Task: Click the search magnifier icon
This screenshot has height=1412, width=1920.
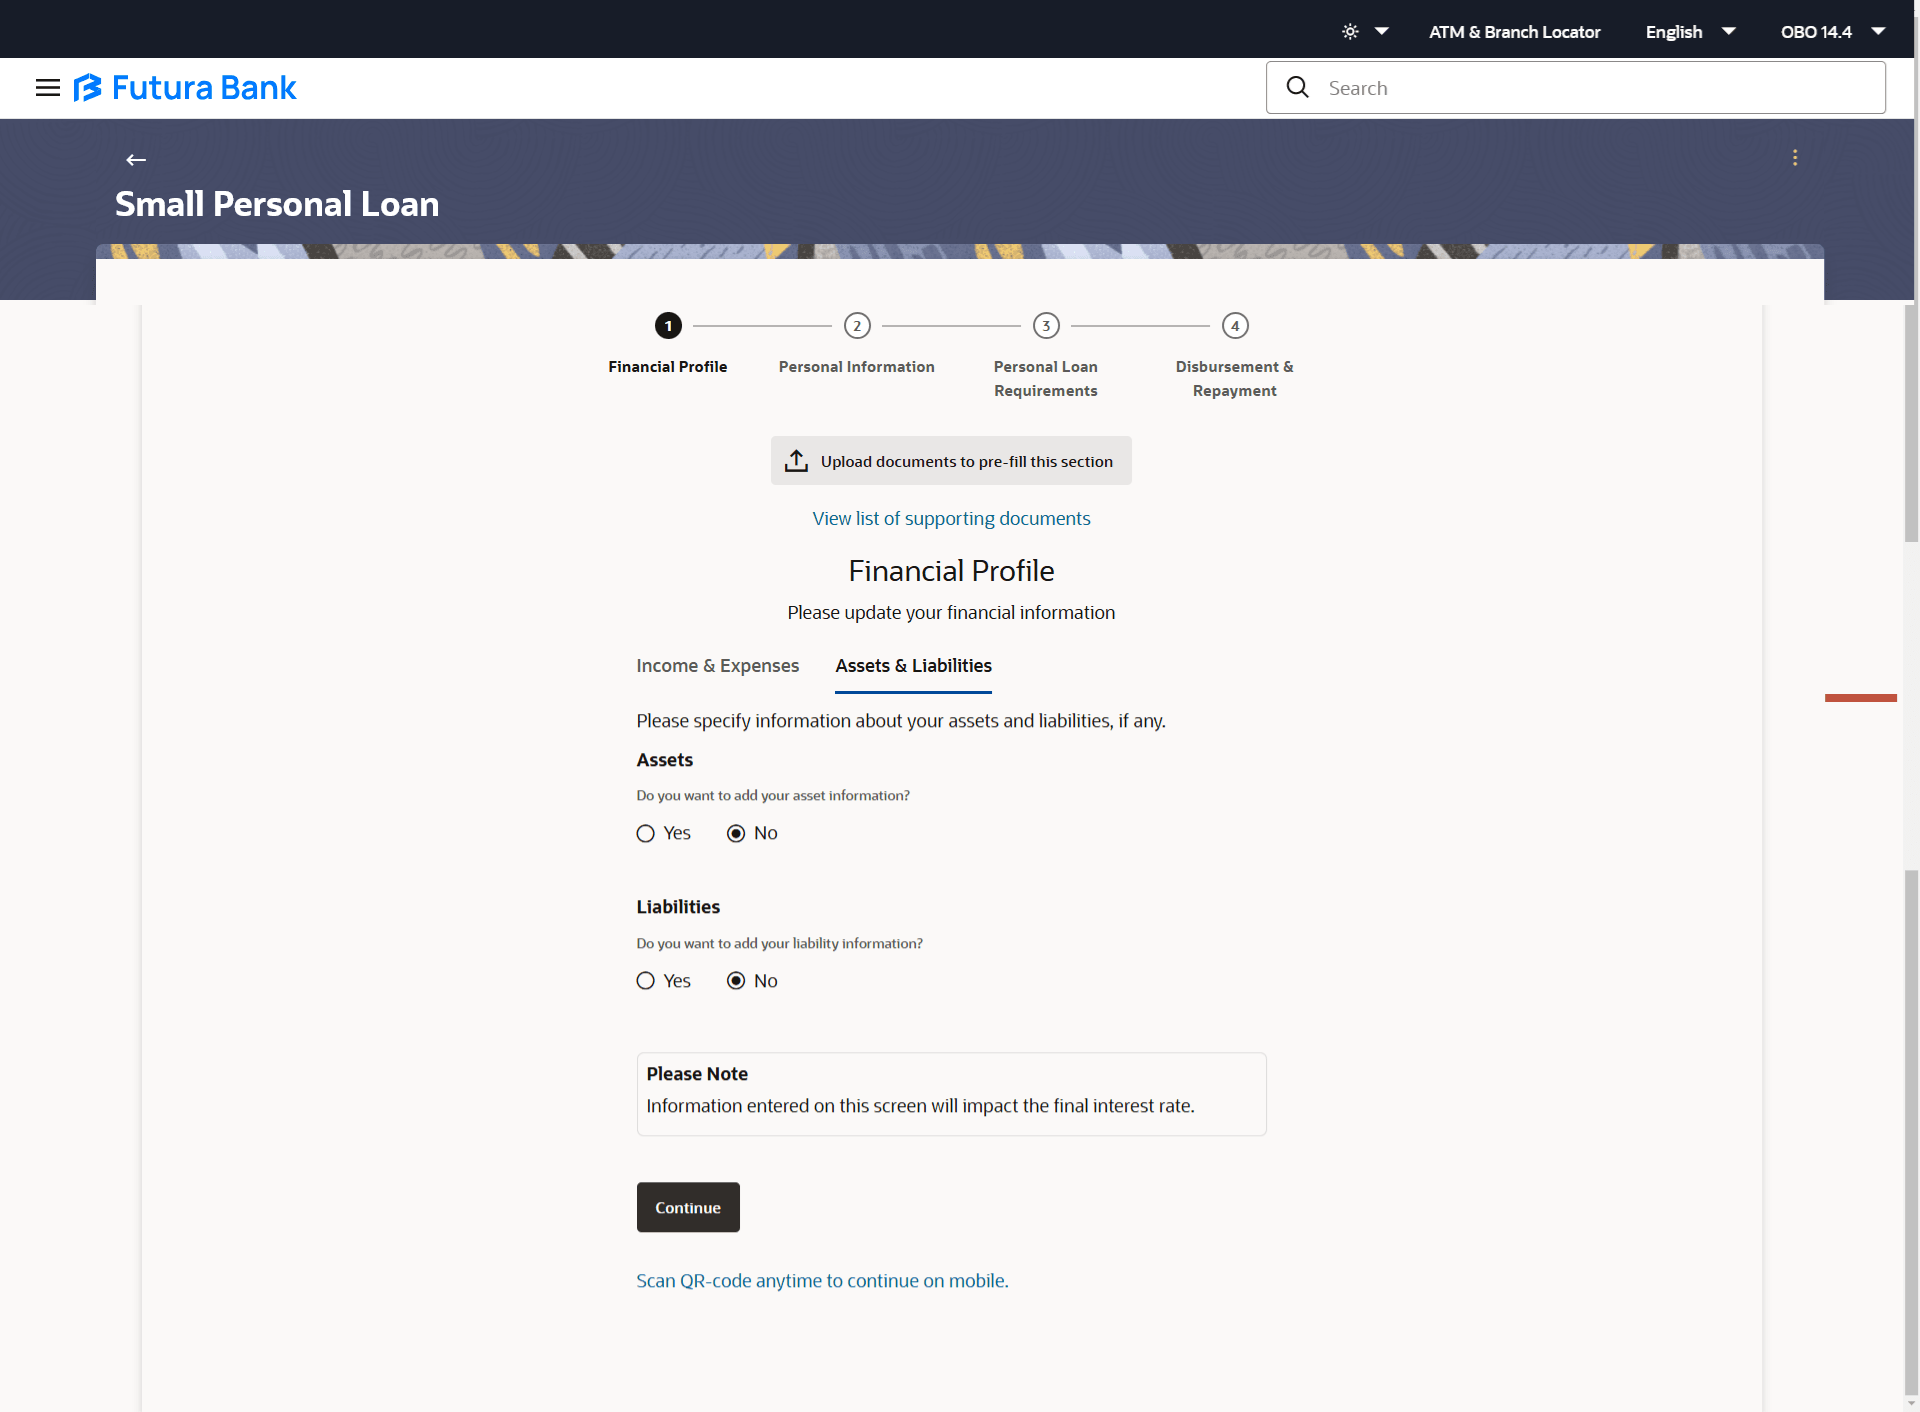Action: click(x=1297, y=88)
